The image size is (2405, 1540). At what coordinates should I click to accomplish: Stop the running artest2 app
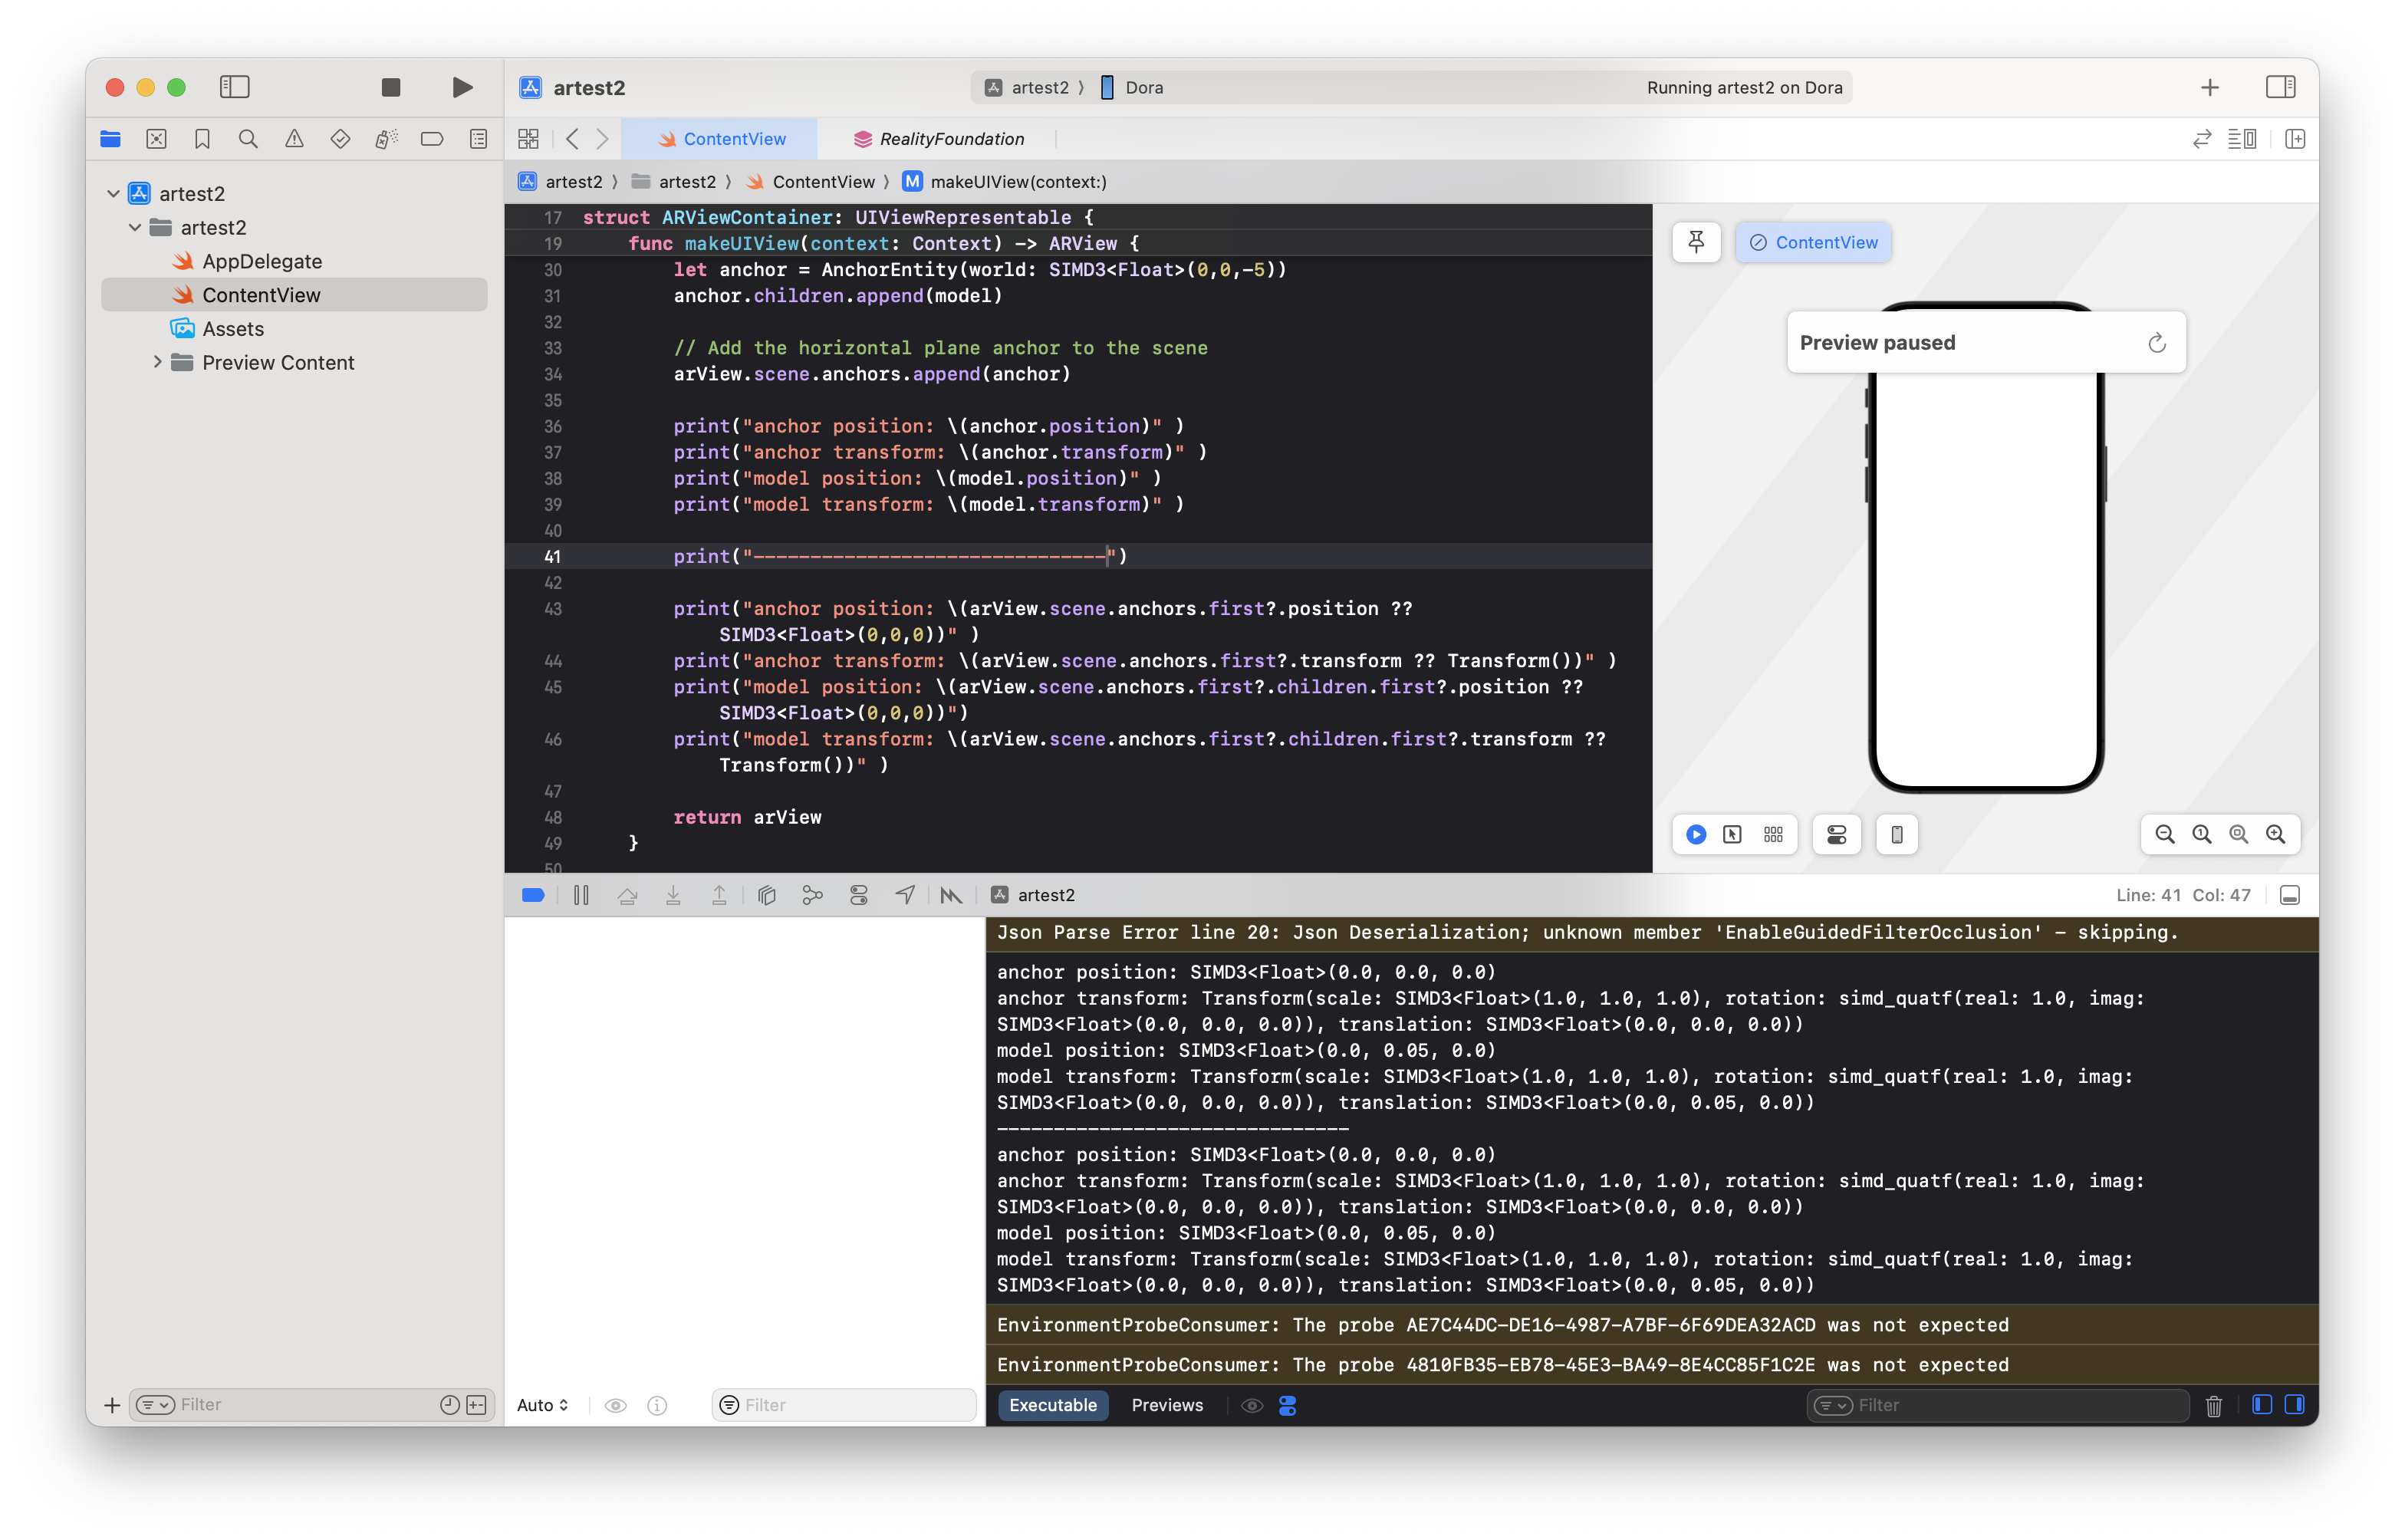[391, 88]
